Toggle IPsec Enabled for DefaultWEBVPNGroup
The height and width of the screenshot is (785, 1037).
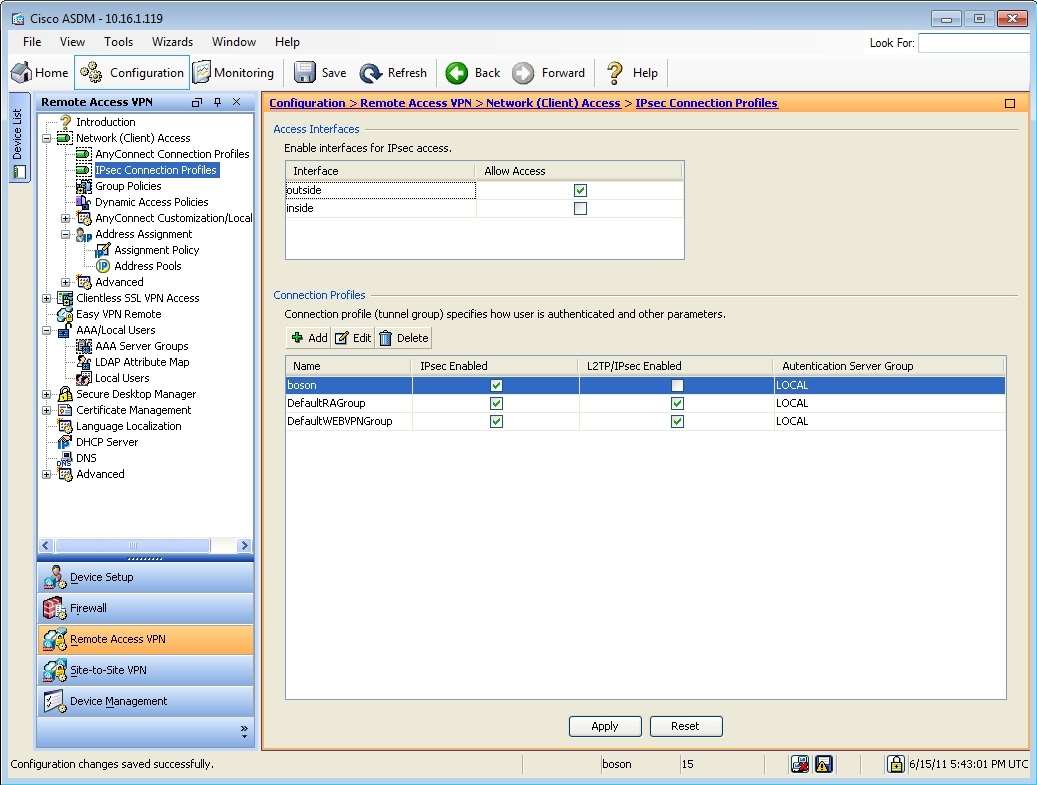coord(497,421)
